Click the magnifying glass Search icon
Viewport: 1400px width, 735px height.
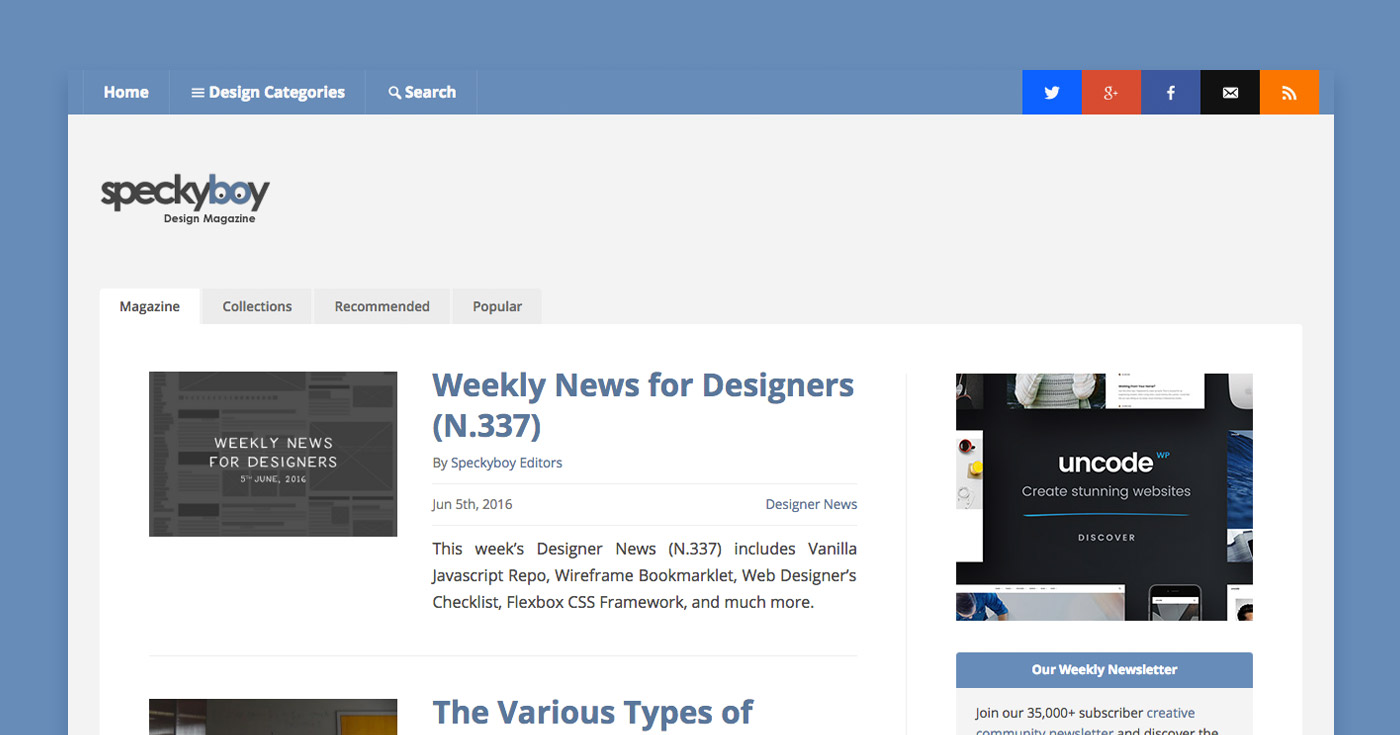click(394, 91)
